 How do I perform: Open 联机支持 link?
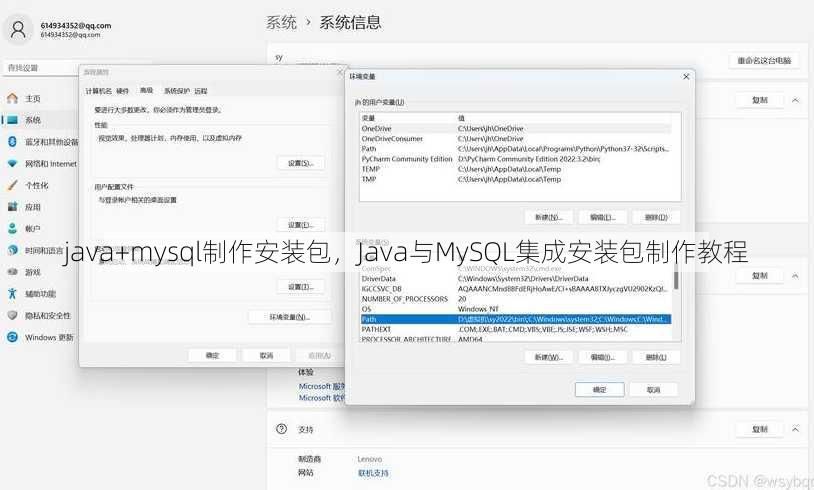point(373,473)
